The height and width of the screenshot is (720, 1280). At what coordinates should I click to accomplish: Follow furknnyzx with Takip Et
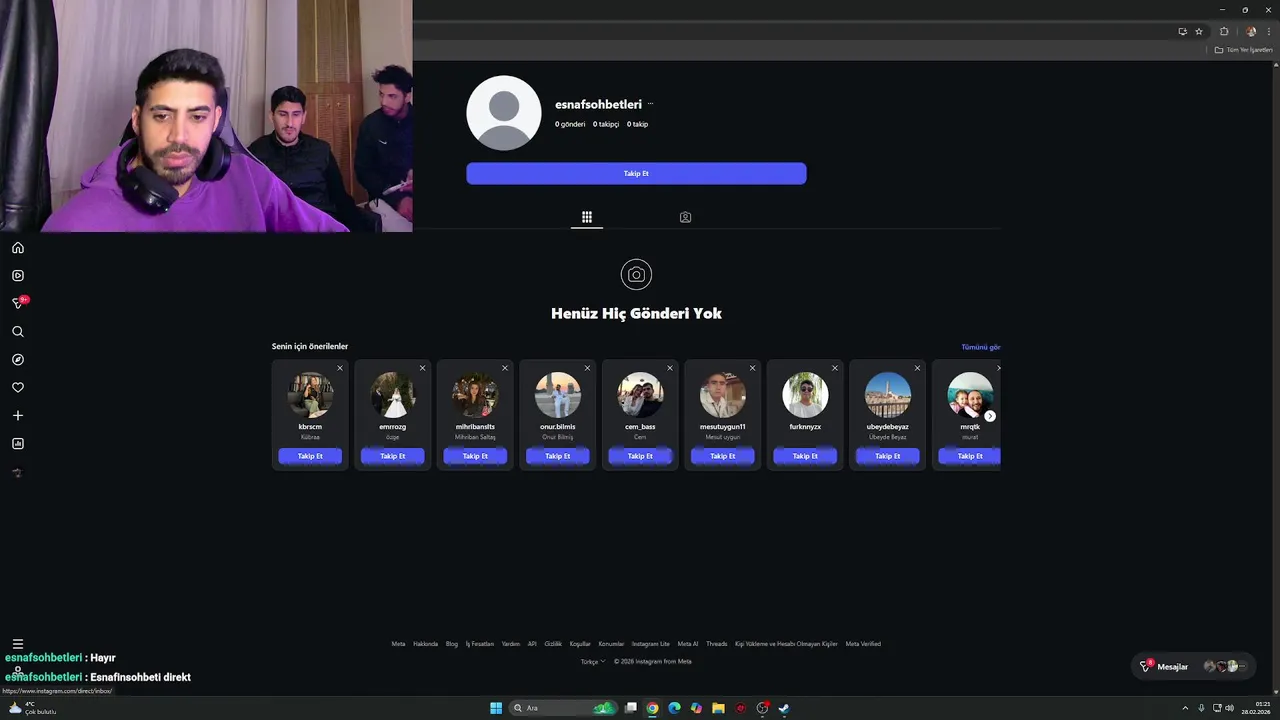pyautogui.click(x=805, y=456)
